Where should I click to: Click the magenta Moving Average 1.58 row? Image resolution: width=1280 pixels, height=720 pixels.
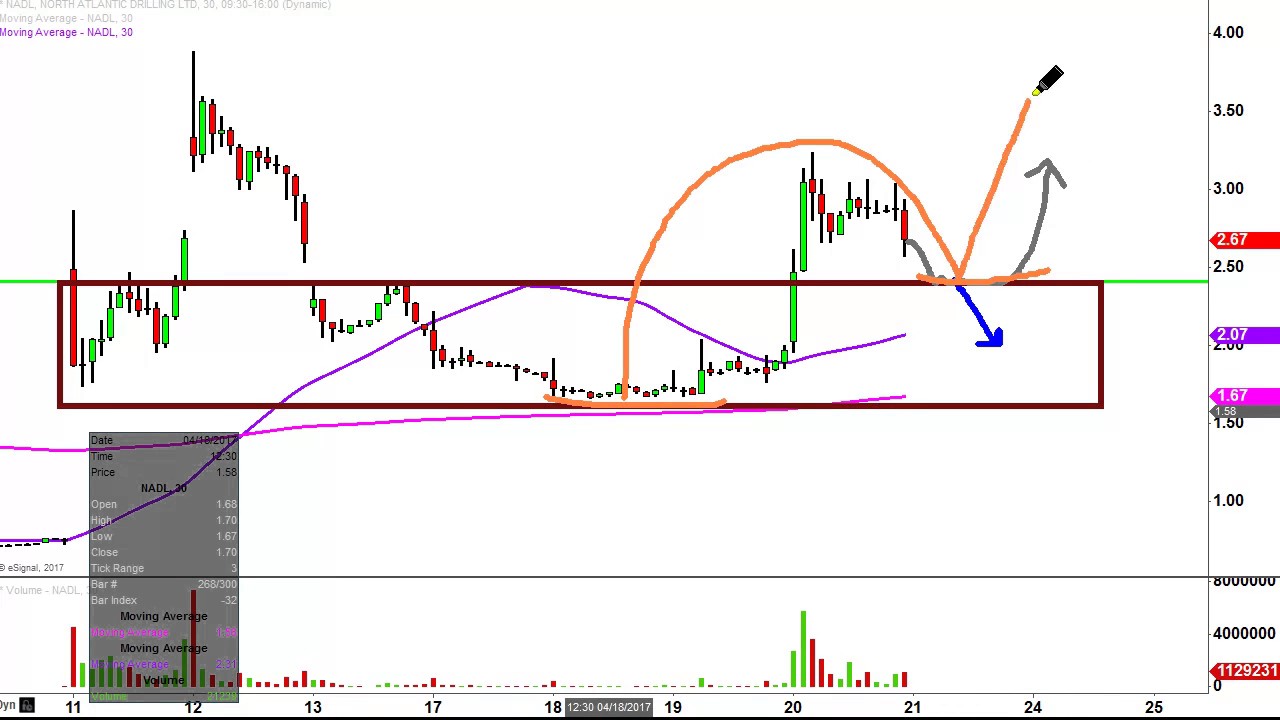pyautogui.click(x=164, y=632)
